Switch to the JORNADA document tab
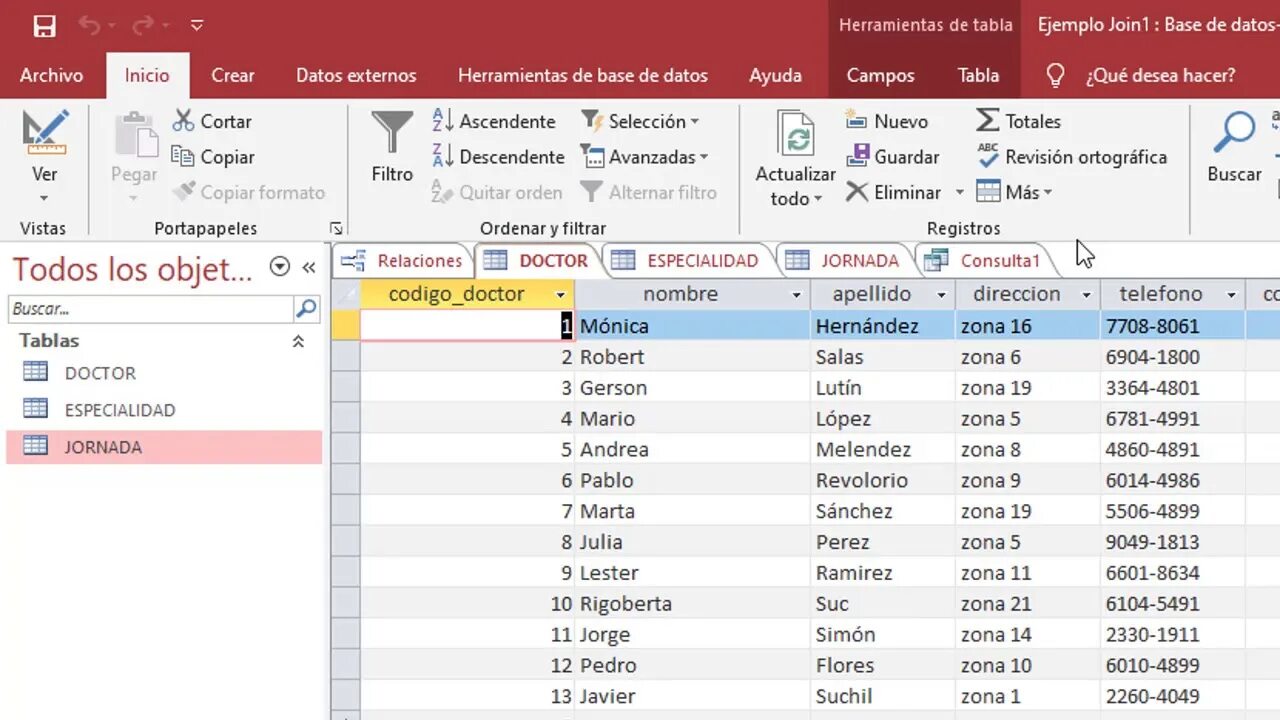The image size is (1280, 720). click(x=843, y=261)
